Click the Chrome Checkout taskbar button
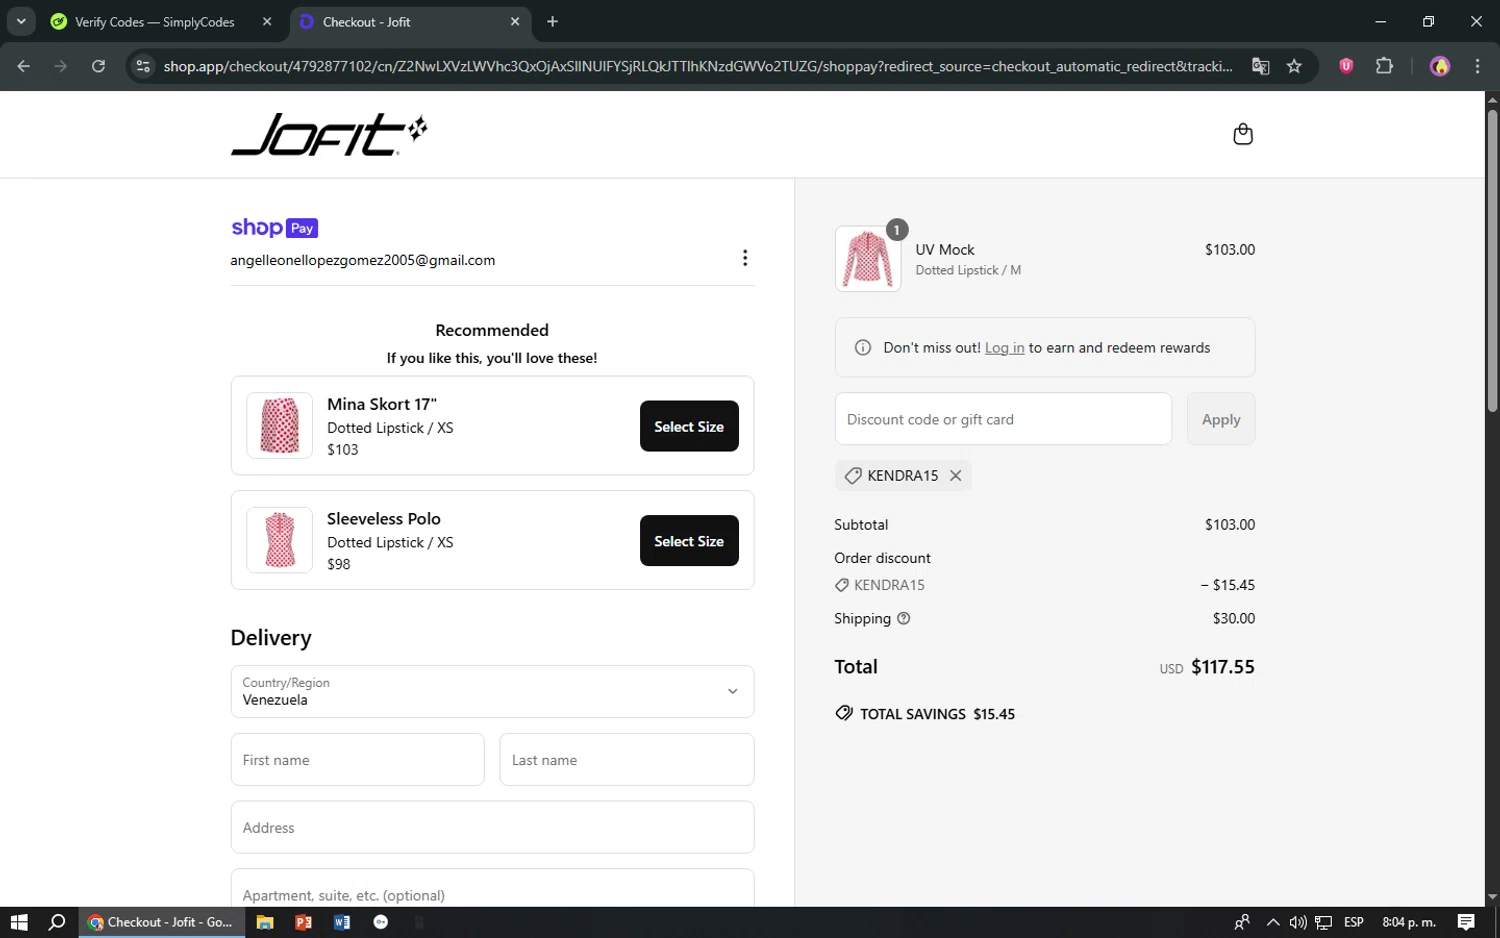The height and width of the screenshot is (938, 1500). coord(161,922)
